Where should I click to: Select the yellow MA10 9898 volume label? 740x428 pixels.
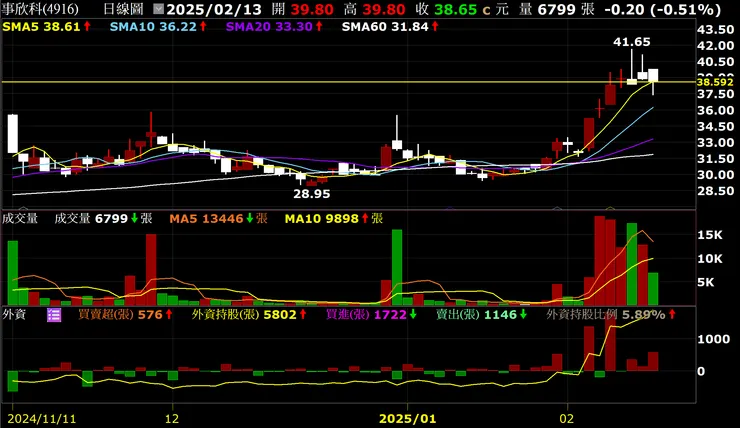[x=334, y=218]
